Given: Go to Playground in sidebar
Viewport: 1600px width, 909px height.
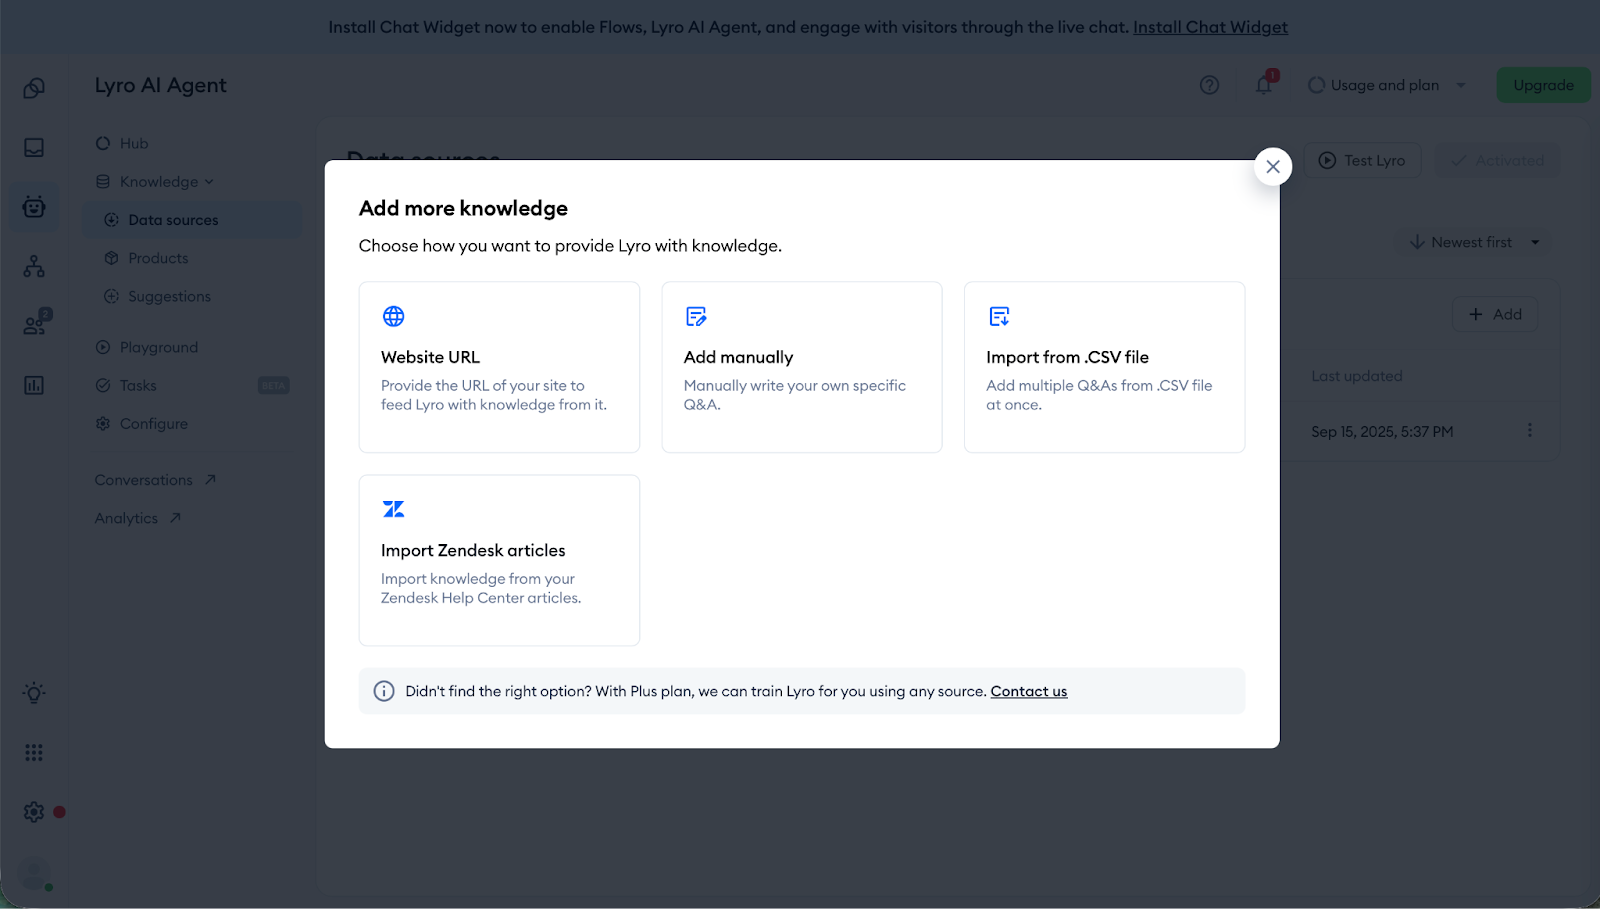Looking at the screenshot, I should [x=158, y=347].
